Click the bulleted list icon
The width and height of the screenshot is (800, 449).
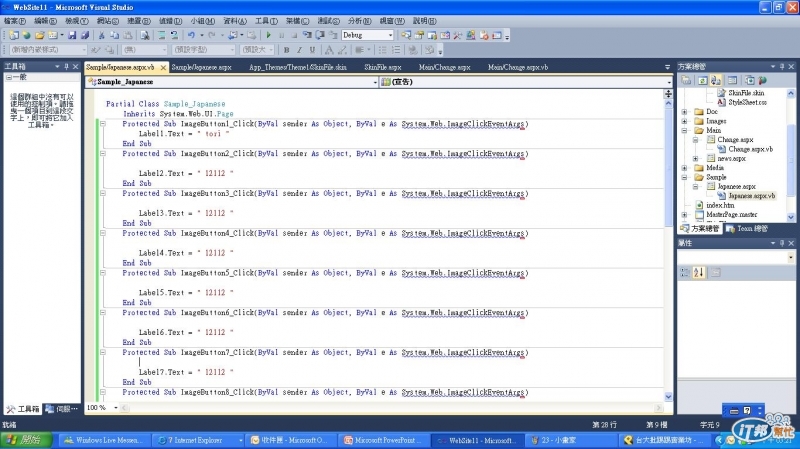click(x=383, y=50)
